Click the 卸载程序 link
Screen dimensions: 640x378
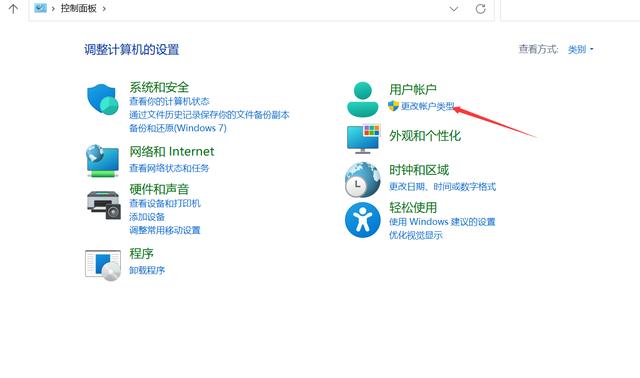[147, 270]
